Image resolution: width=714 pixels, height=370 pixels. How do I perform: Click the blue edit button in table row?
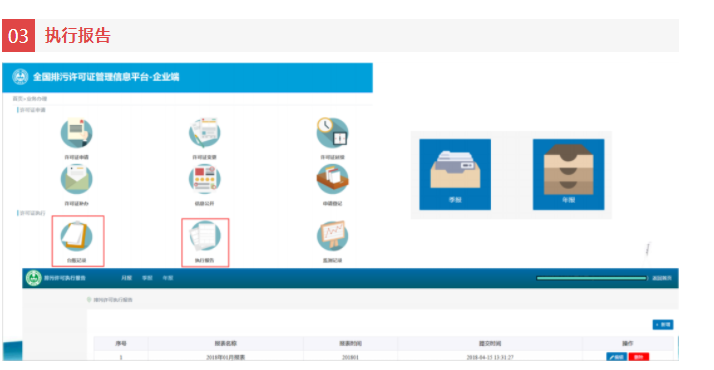coord(617,357)
